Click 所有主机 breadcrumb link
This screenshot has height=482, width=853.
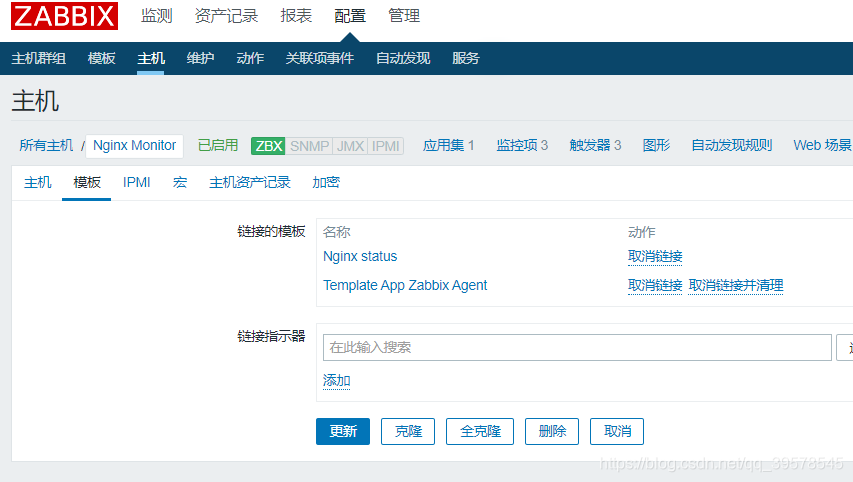[46, 145]
